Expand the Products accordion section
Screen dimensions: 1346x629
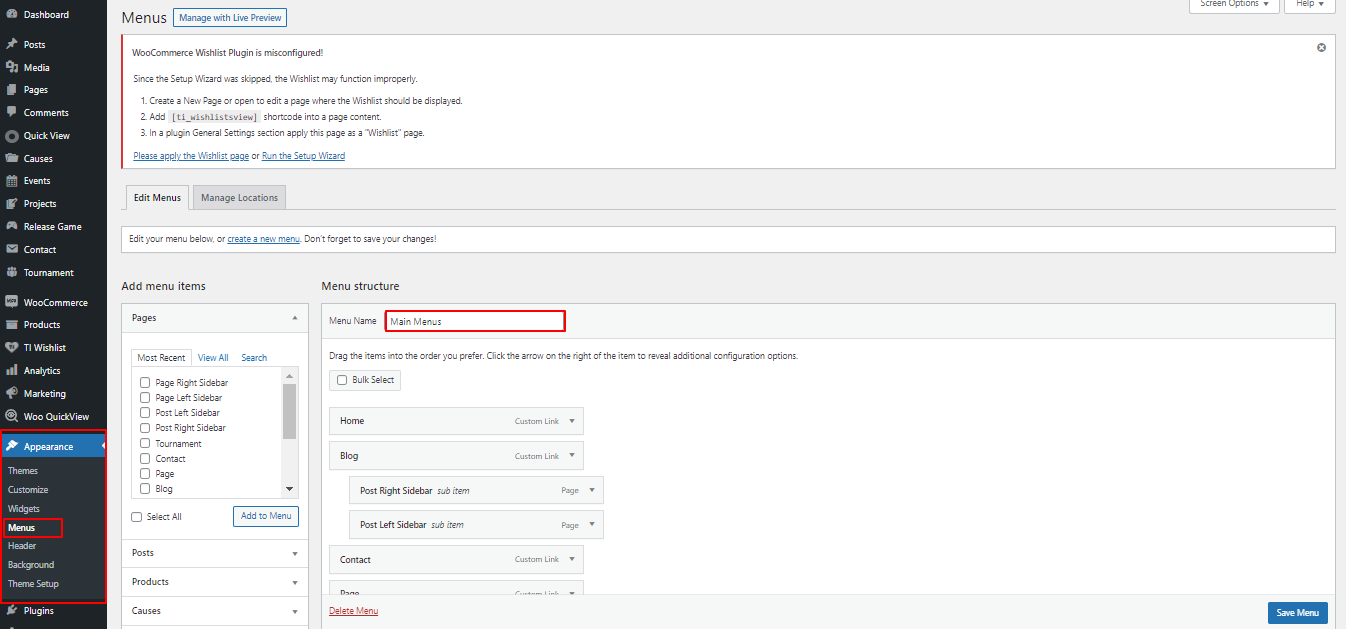[x=294, y=582]
